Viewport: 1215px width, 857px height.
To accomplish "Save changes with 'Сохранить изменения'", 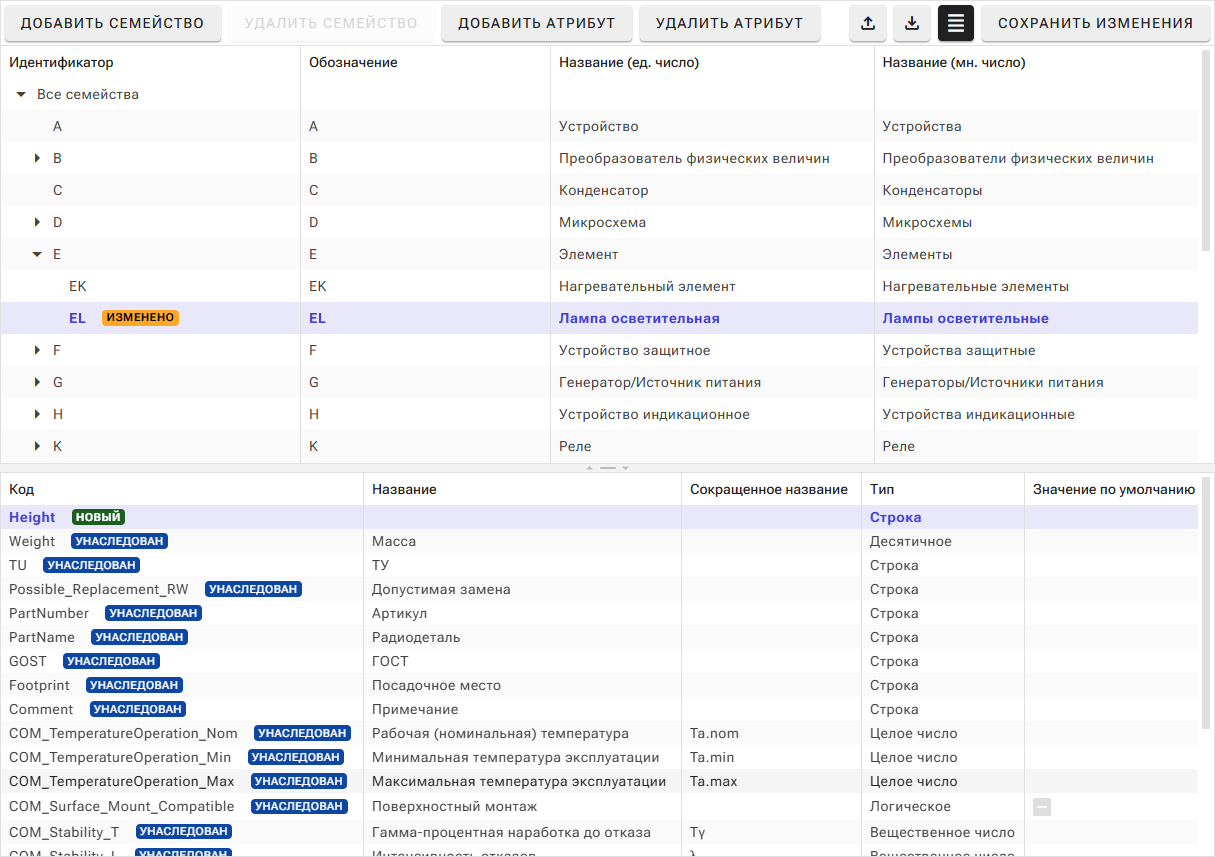I will pos(1095,23).
